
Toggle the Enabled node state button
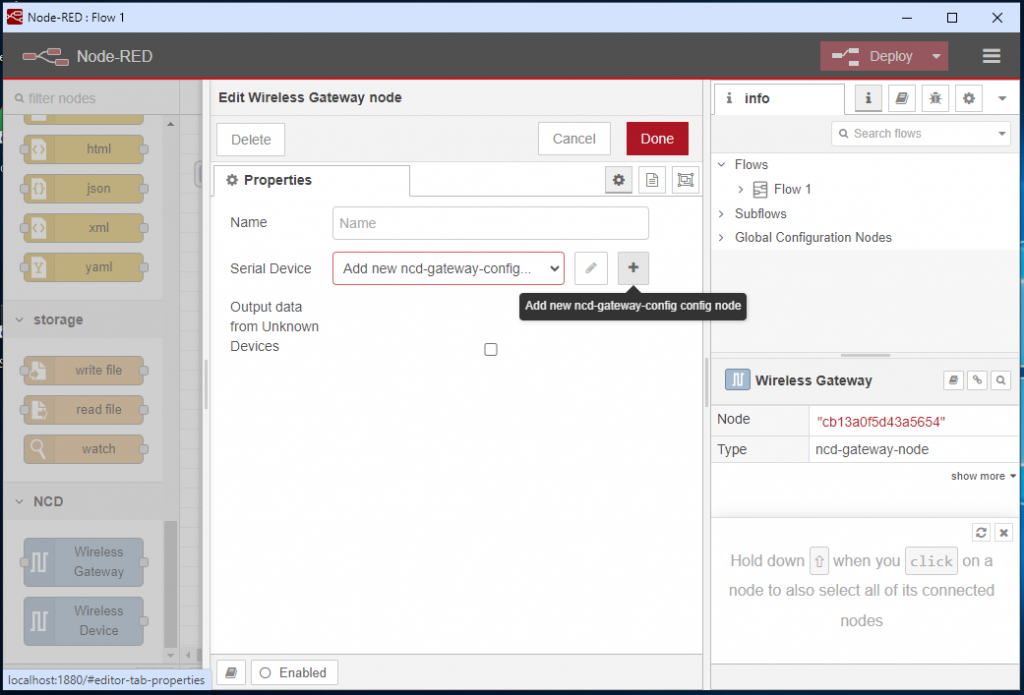294,673
